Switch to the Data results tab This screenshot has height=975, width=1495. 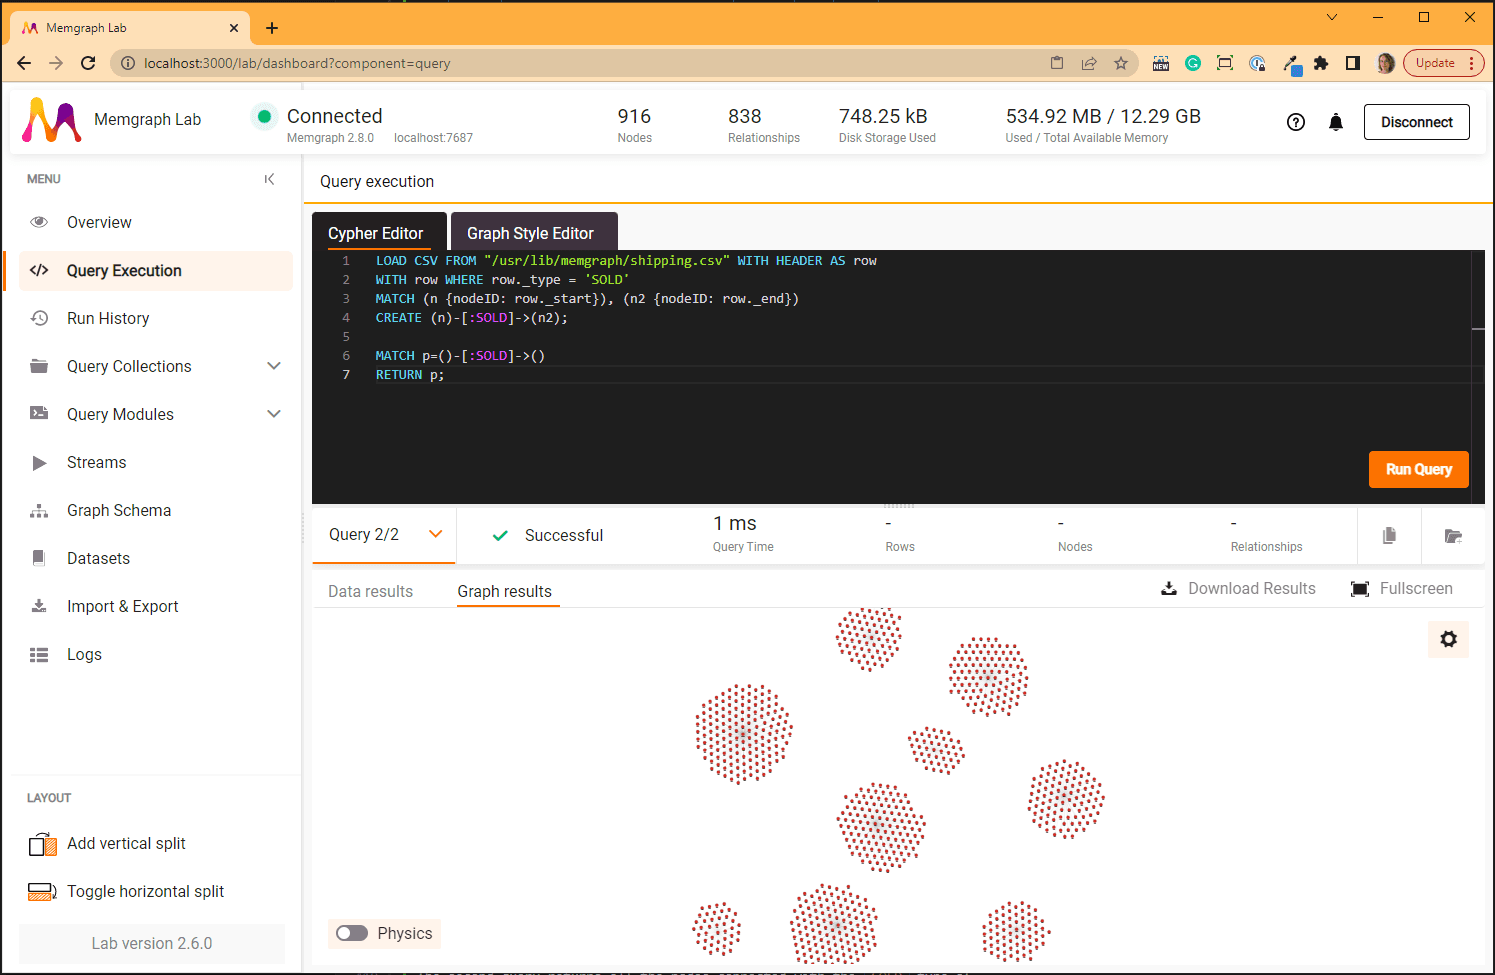pyautogui.click(x=370, y=591)
